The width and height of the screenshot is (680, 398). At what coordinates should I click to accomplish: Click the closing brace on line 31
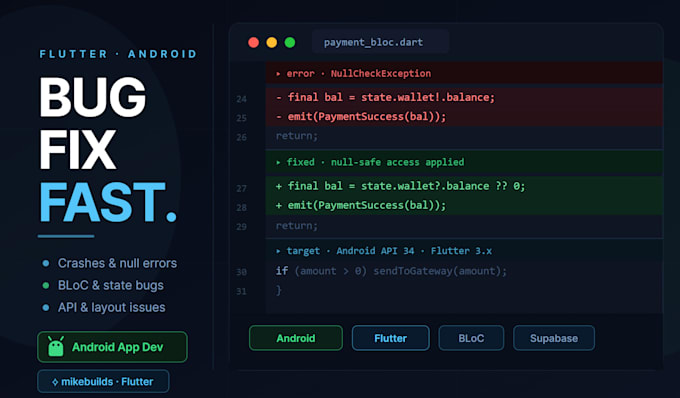(278, 290)
